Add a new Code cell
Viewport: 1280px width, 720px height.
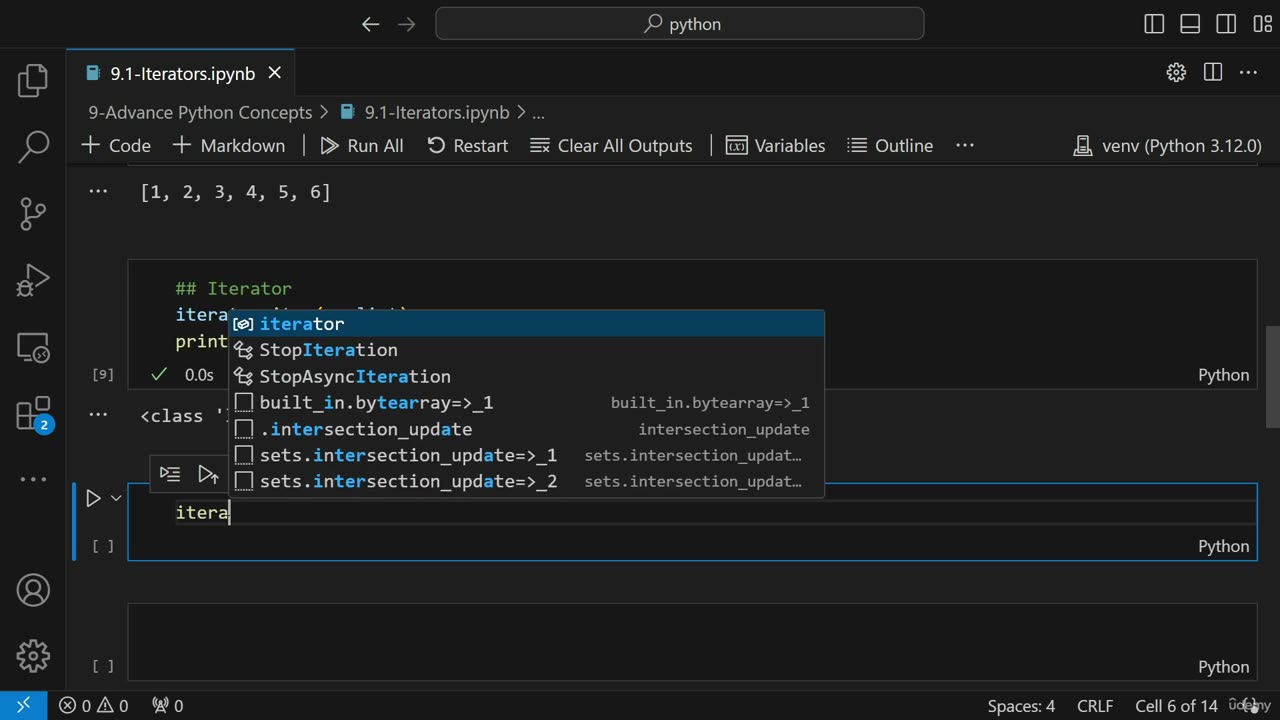click(x=116, y=145)
